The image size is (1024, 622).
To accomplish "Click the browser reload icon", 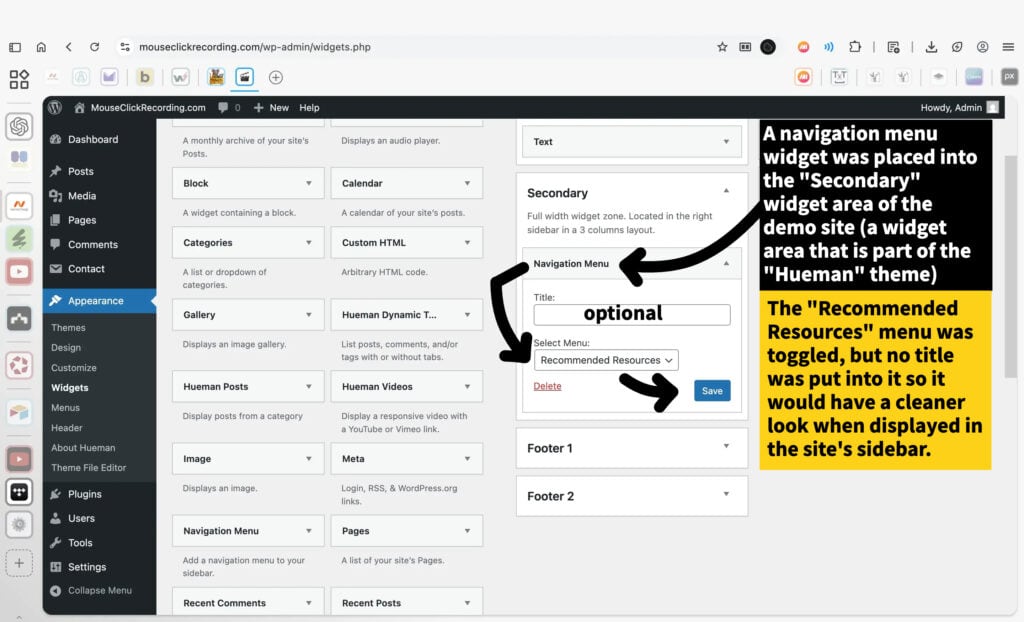I will pyautogui.click(x=94, y=47).
